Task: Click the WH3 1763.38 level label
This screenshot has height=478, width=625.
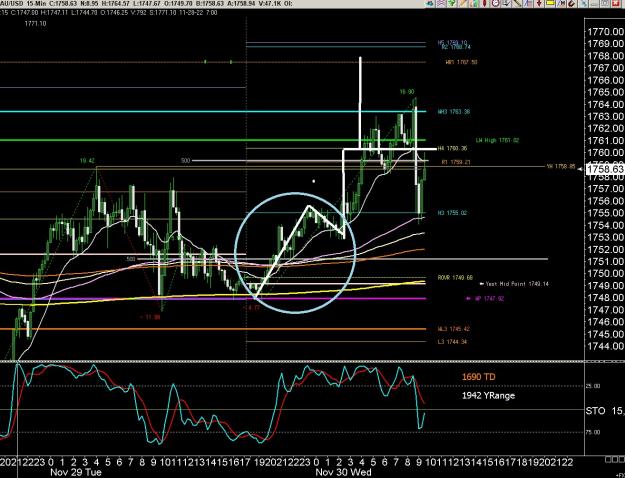Action: (x=454, y=112)
